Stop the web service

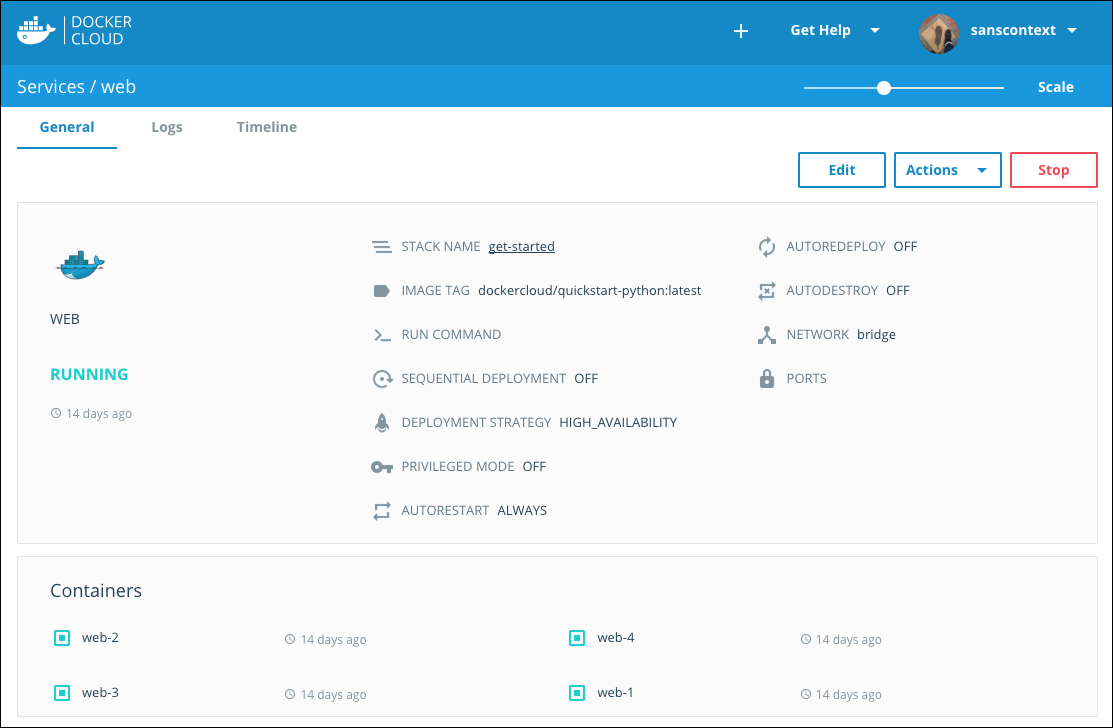pos(1053,170)
